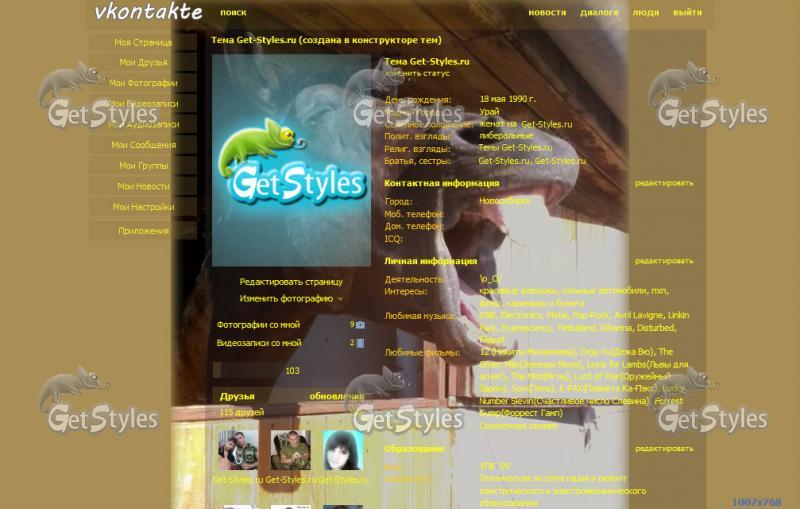
Task: Expand arrow next to Изменить фотографию
Action: (340, 299)
